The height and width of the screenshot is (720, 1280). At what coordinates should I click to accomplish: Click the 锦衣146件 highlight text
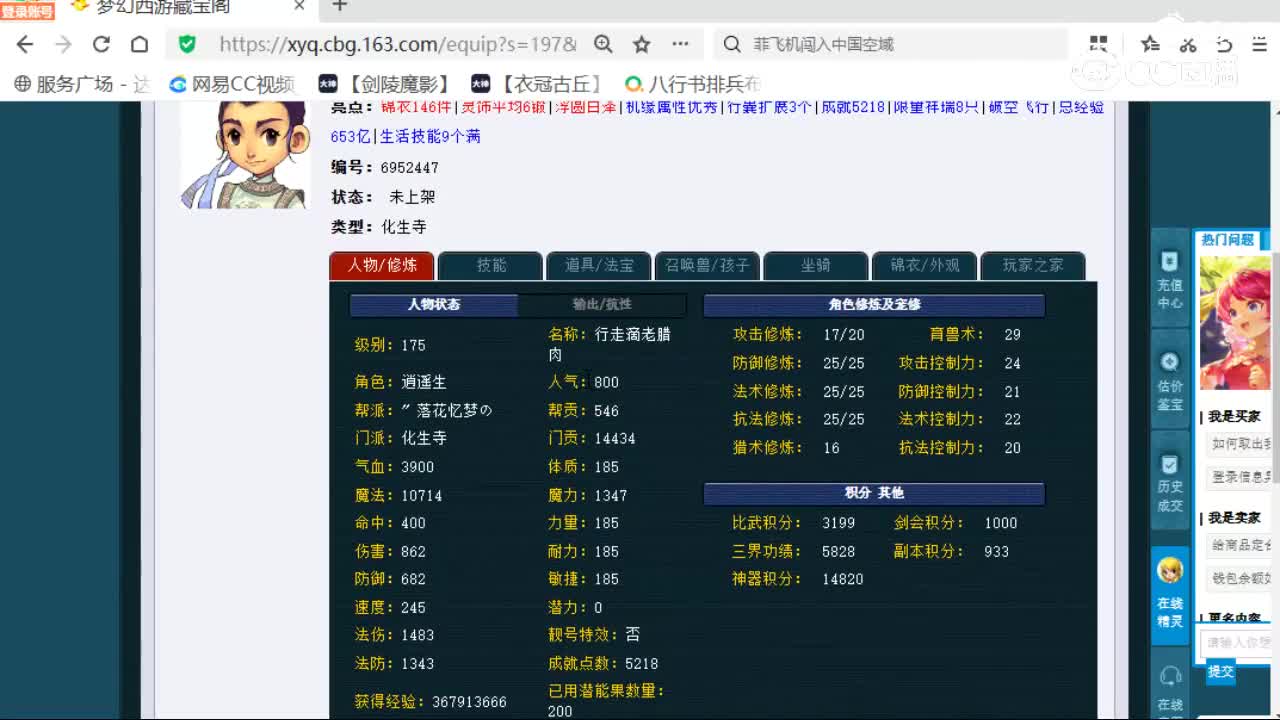[x=417, y=107]
